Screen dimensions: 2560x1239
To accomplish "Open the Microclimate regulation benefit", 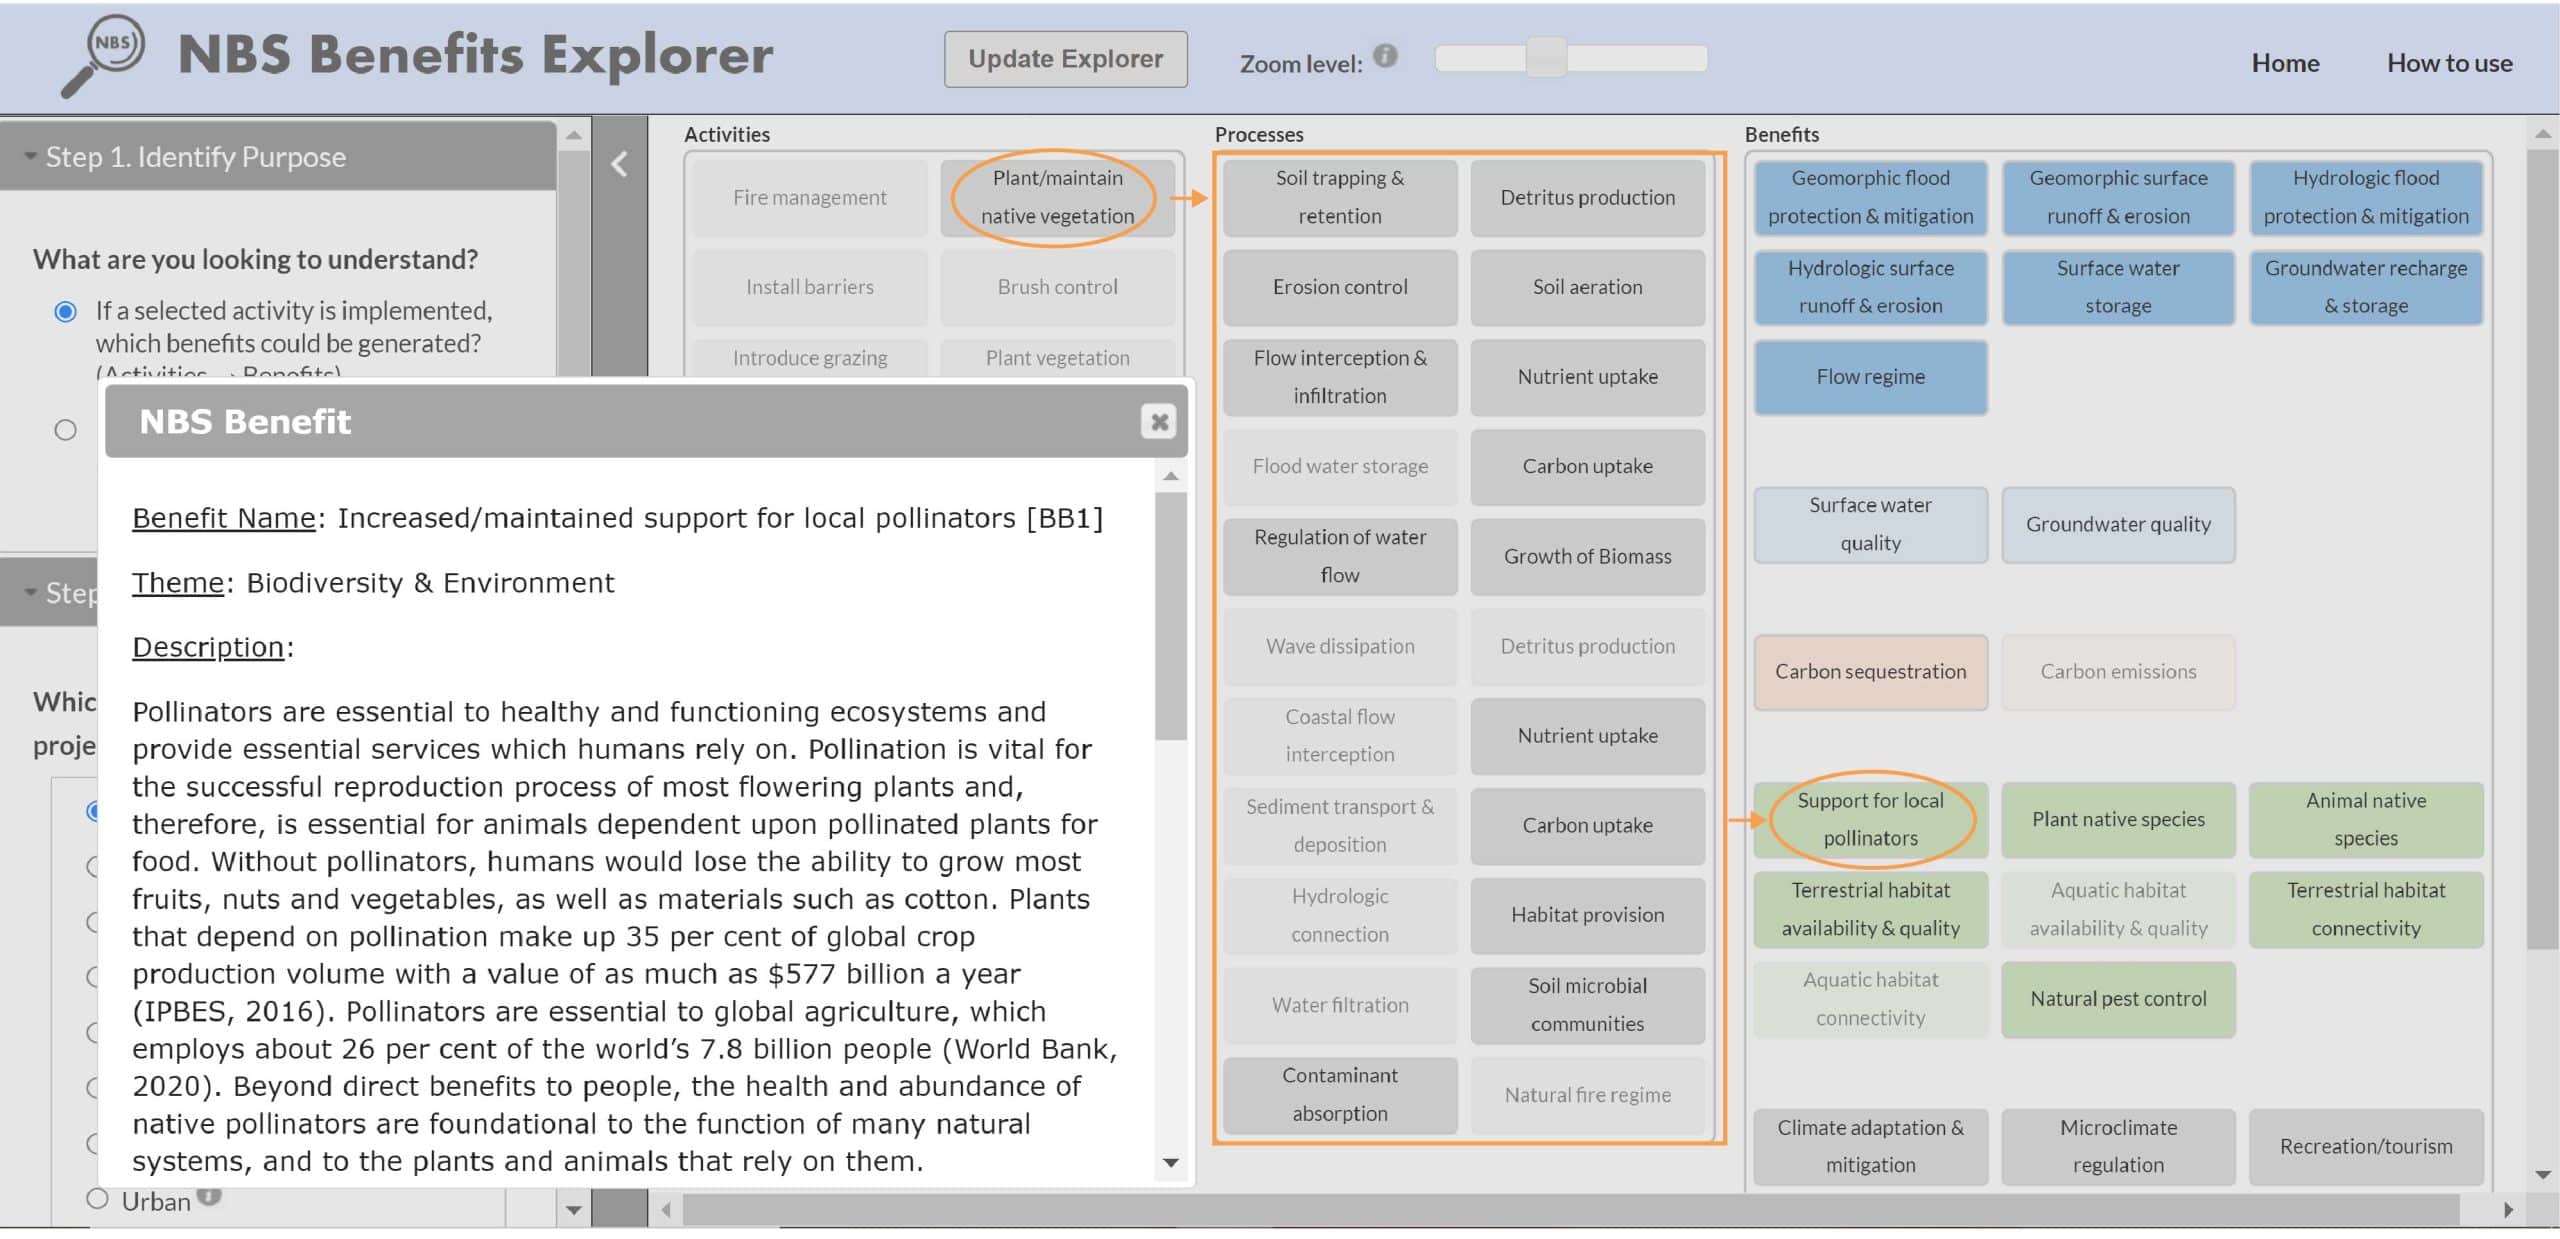I will (2118, 1147).
